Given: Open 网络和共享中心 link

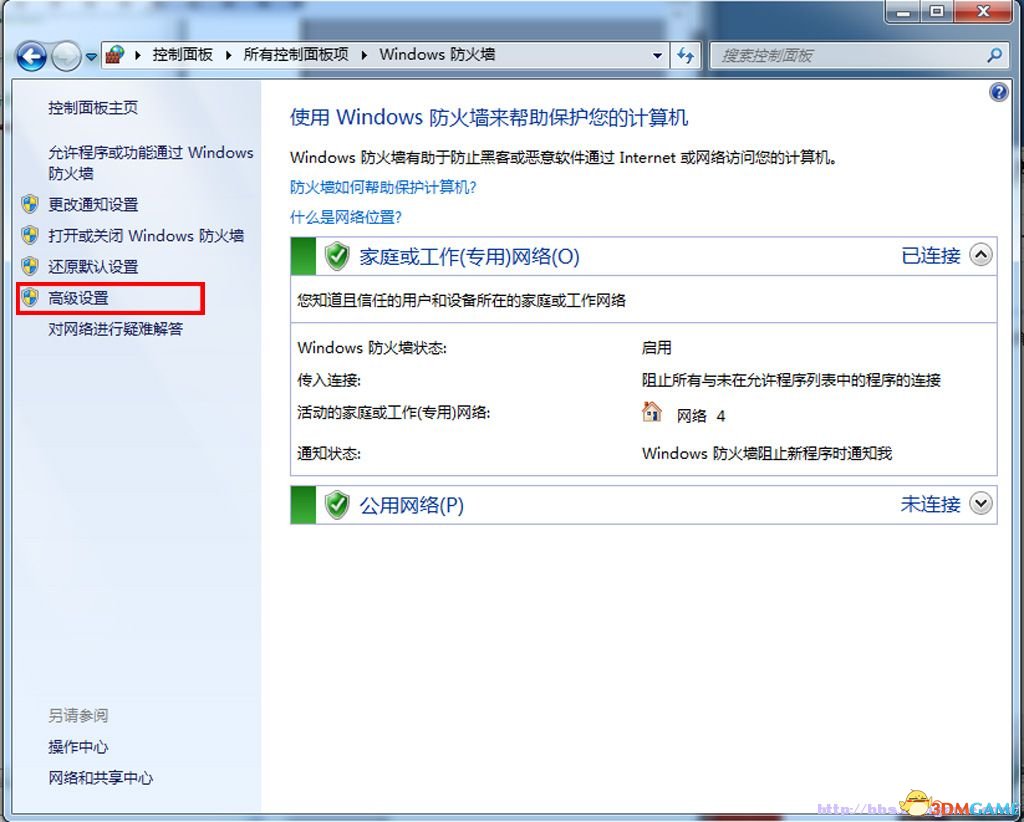Looking at the screenshot, I should pos(101,778).
